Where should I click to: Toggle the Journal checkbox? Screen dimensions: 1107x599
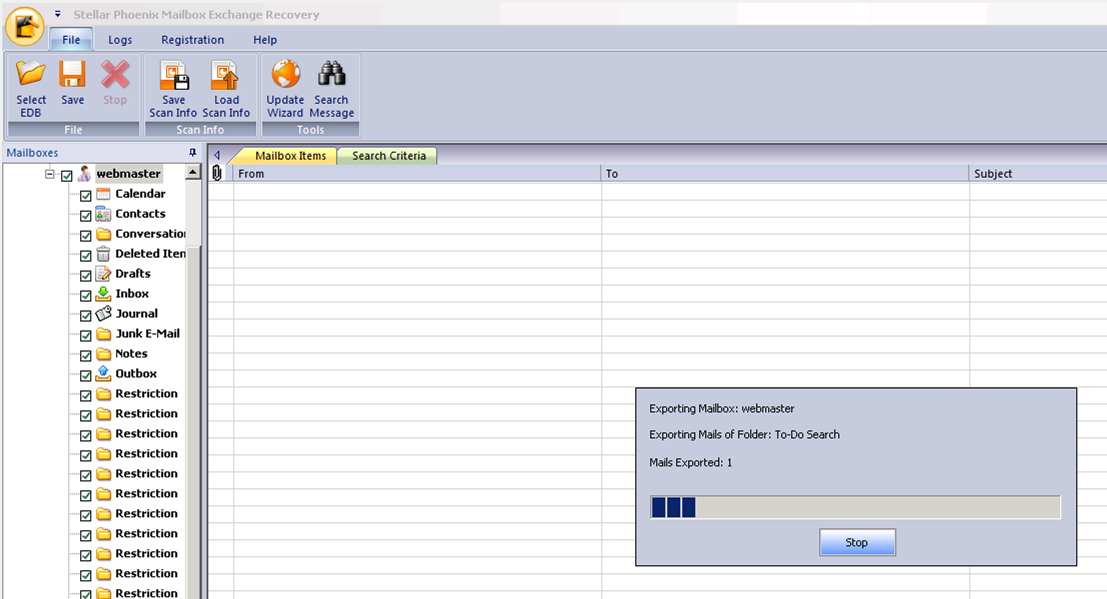[85, 315]
